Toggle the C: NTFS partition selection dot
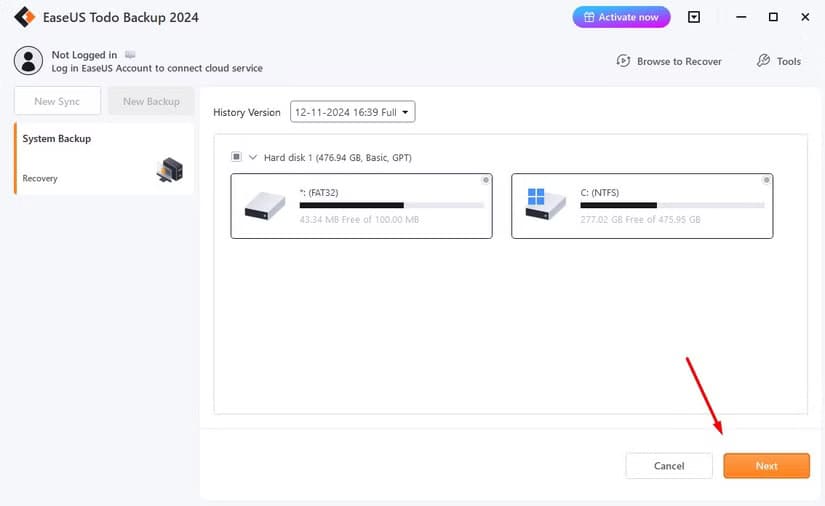This screenshot has height=506, width=825. pos(767,180)
